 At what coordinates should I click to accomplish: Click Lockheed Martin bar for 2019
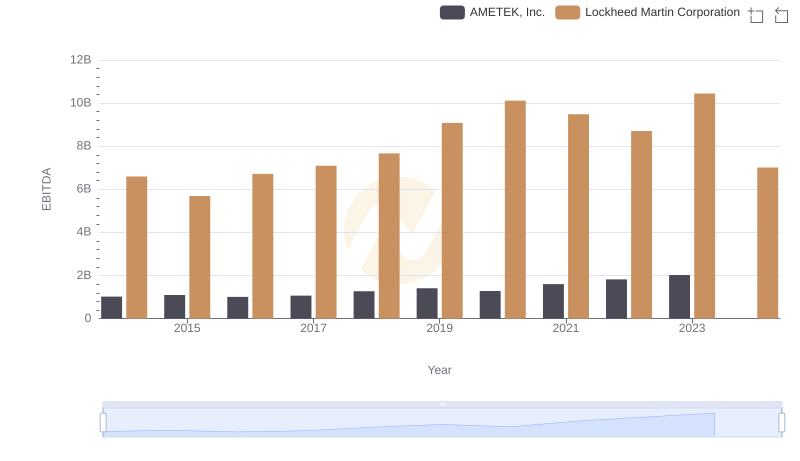(x=452, y=221)
